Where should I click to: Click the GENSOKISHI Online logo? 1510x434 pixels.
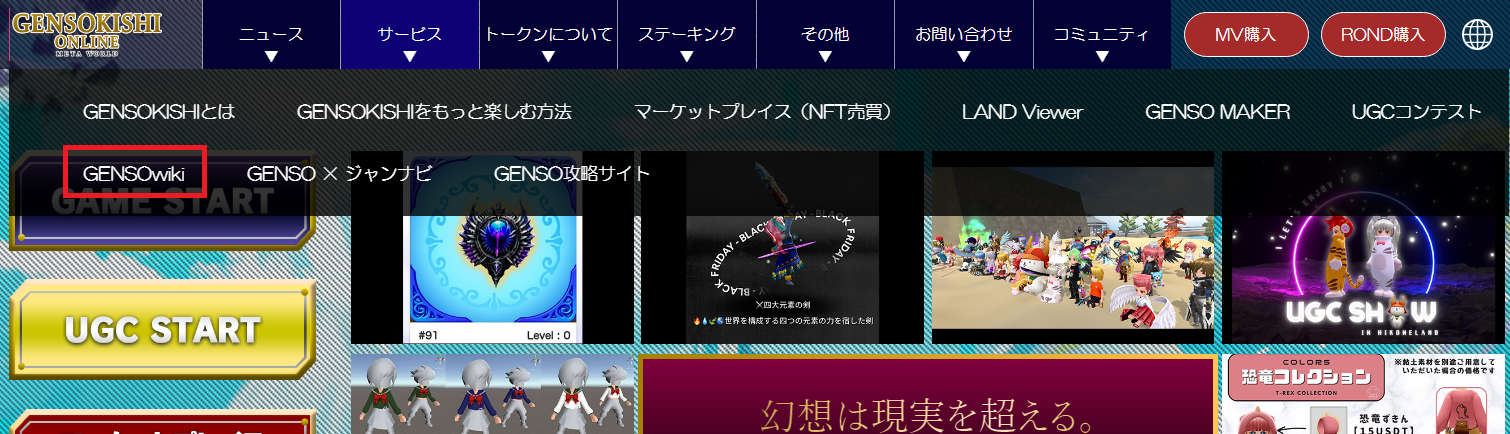(x=86, y=35)
